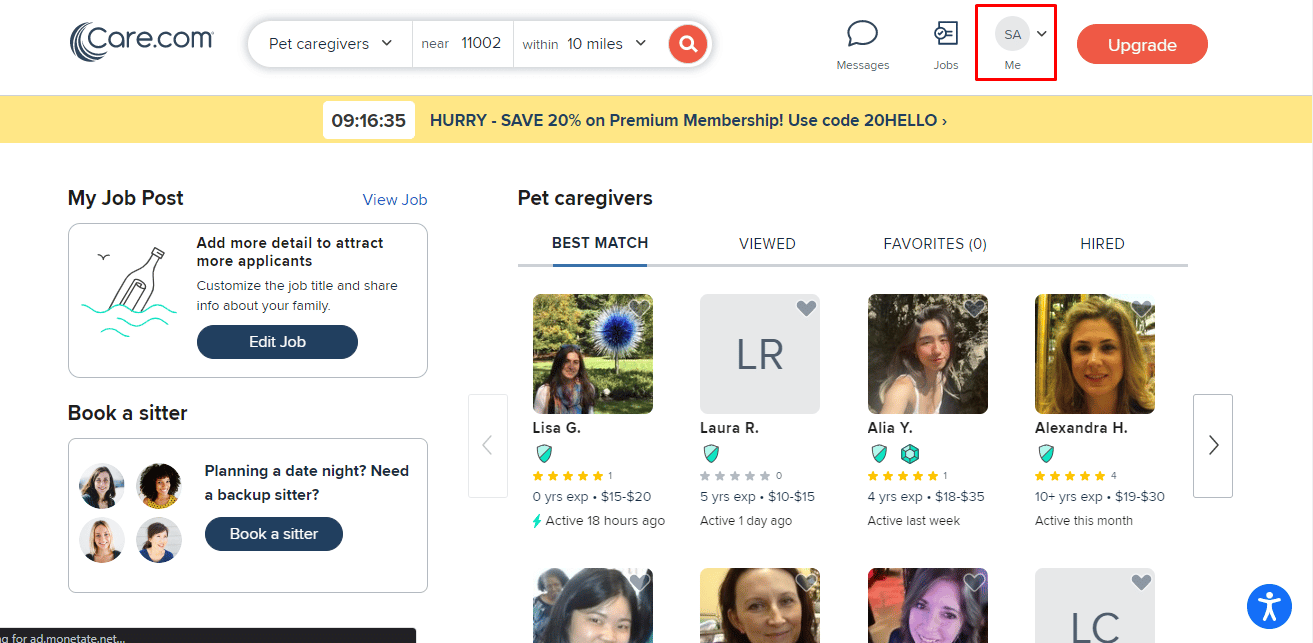Click Alia Y.'s green shield badge
The width and height of the screenshot is (1313, 643).
879,453
